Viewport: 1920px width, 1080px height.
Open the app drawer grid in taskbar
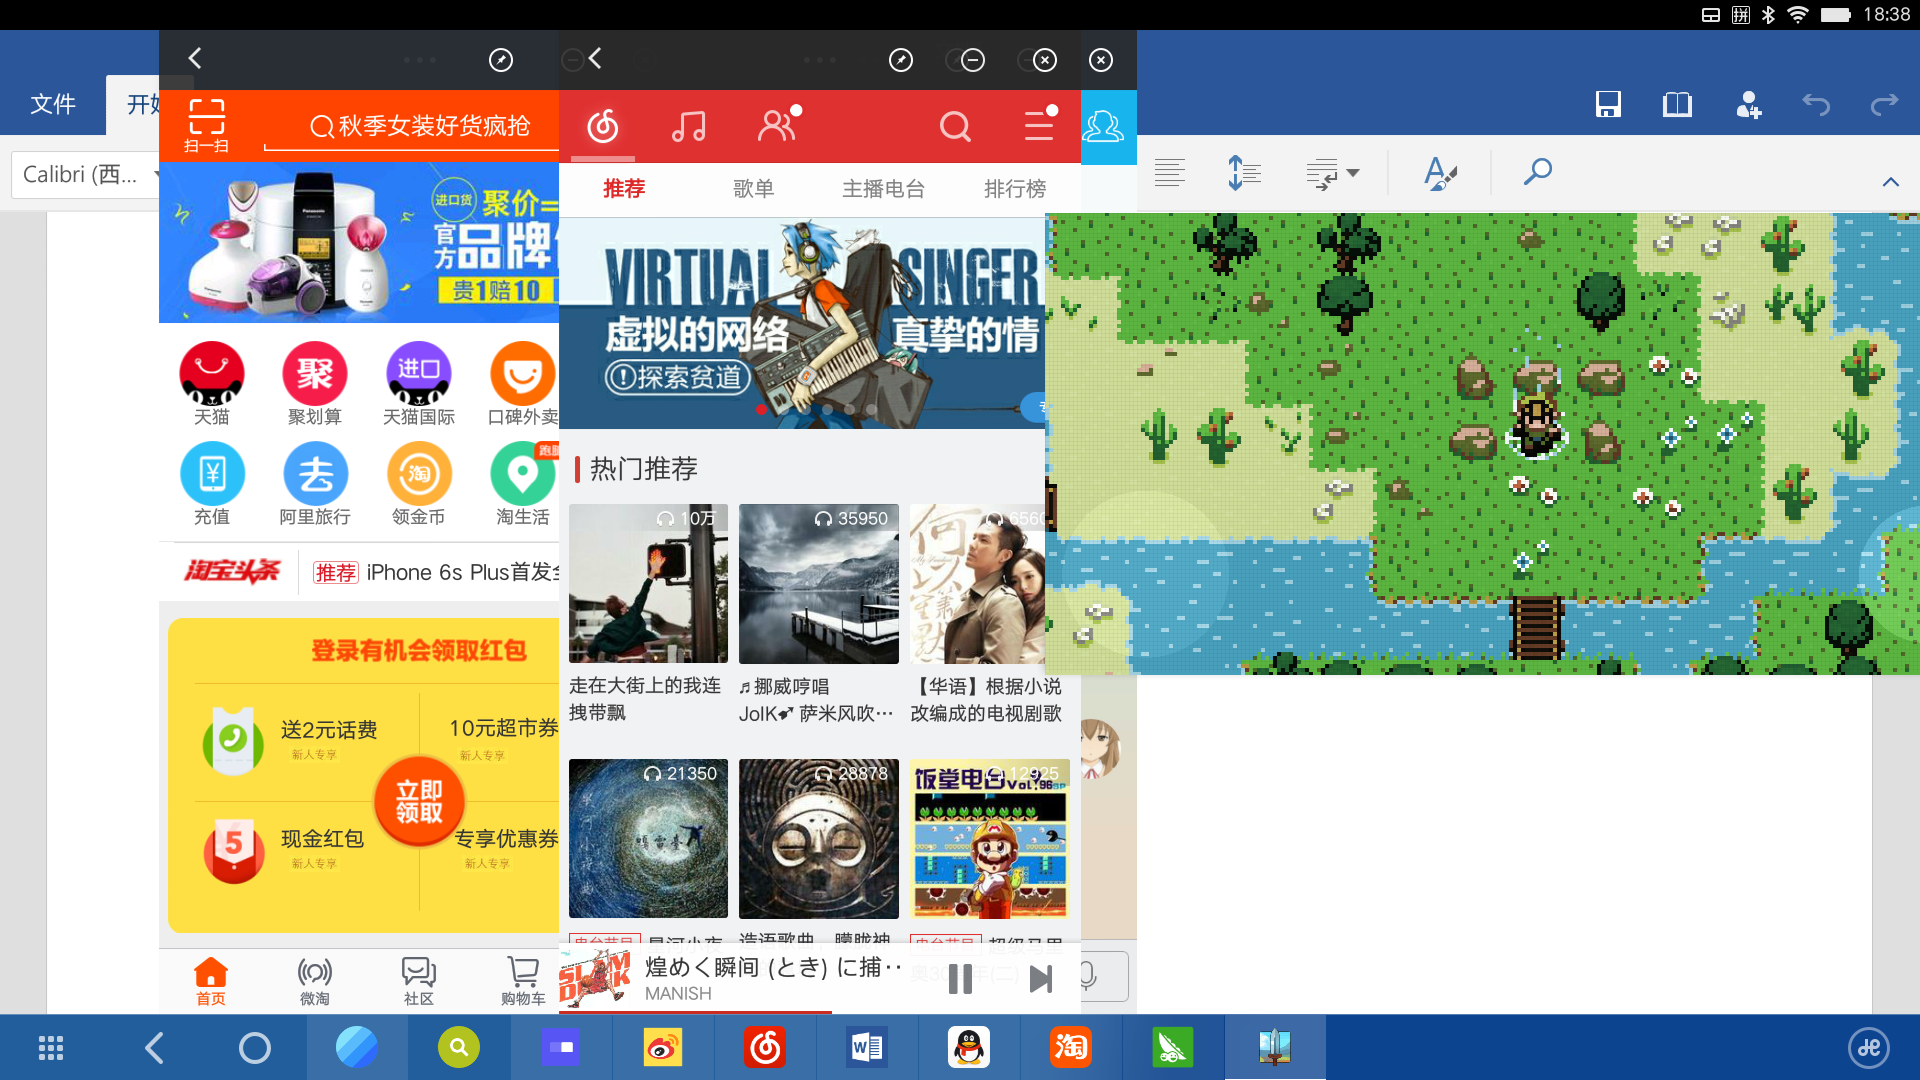(x=51, y=1048)
